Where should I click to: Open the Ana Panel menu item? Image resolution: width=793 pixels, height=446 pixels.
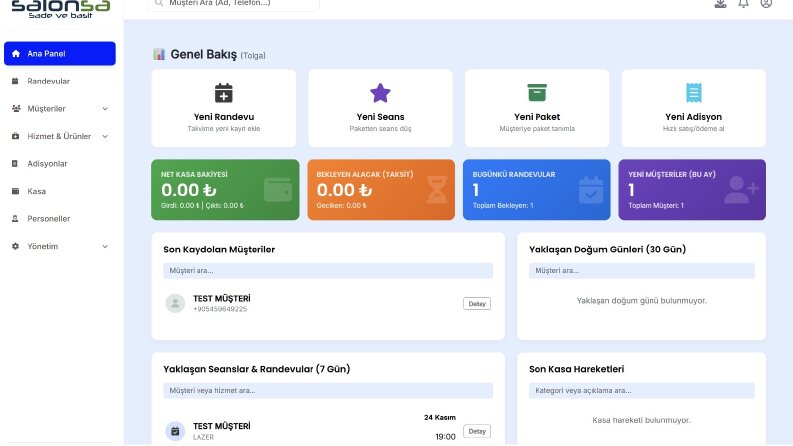[x=60, y=54]
